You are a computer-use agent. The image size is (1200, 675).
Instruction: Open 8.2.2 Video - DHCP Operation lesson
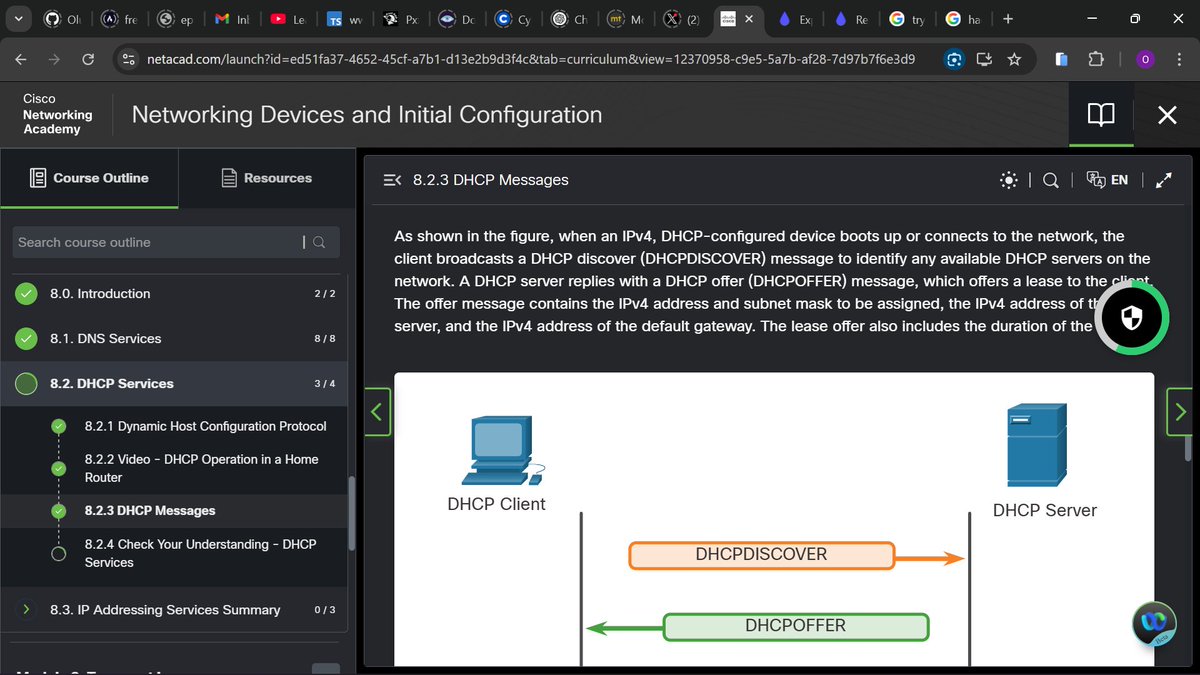tap(201, 468)
